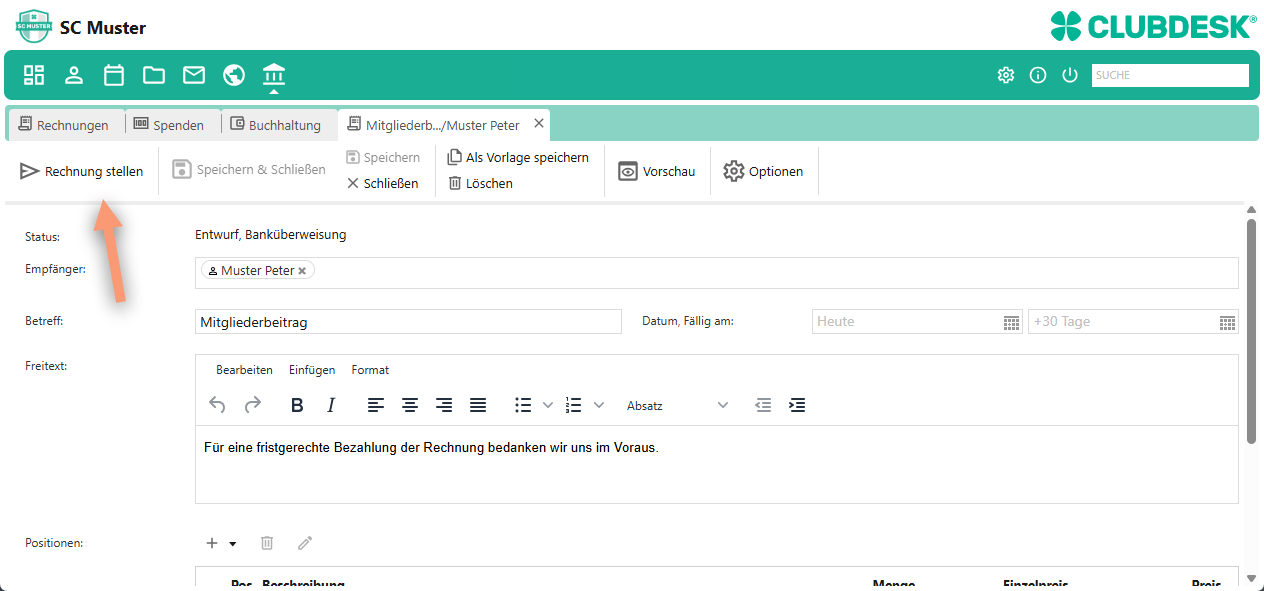Open the due date calendar picker

pos(1228,322)
